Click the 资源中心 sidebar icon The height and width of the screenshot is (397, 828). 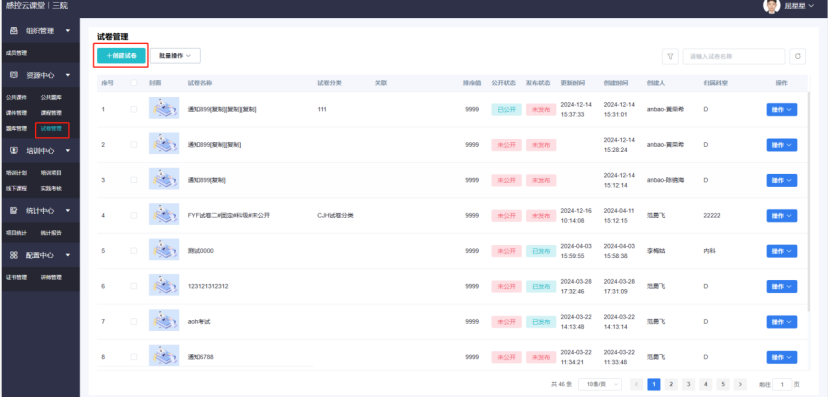pyautogui.click(x=14, y=75)
